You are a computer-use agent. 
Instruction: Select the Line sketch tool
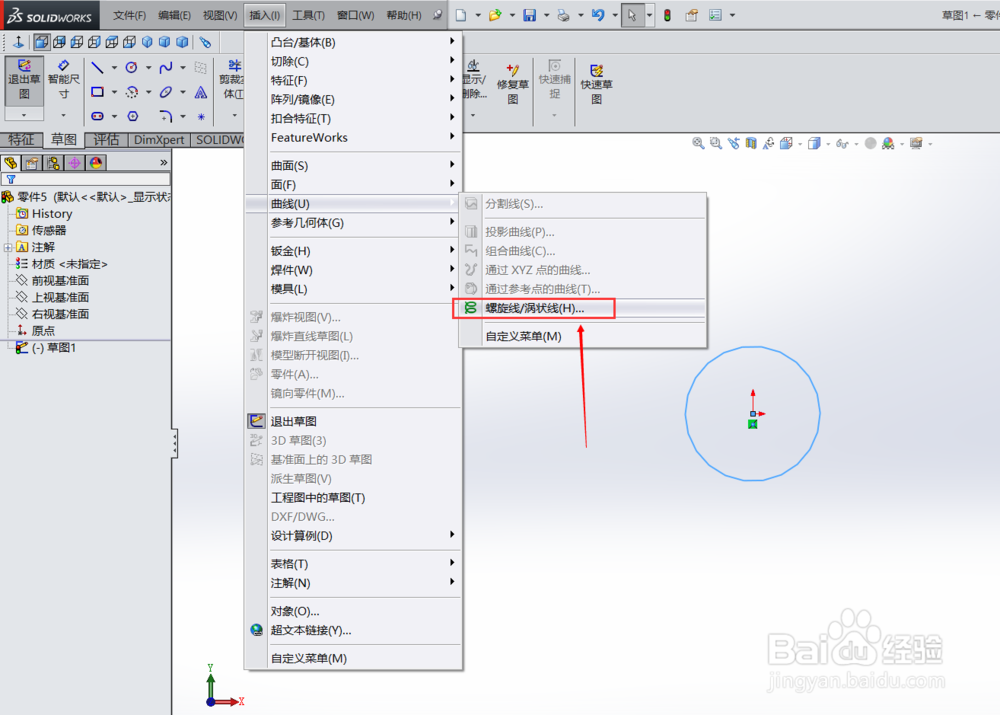pyautogui.click(x=97, y=68)
